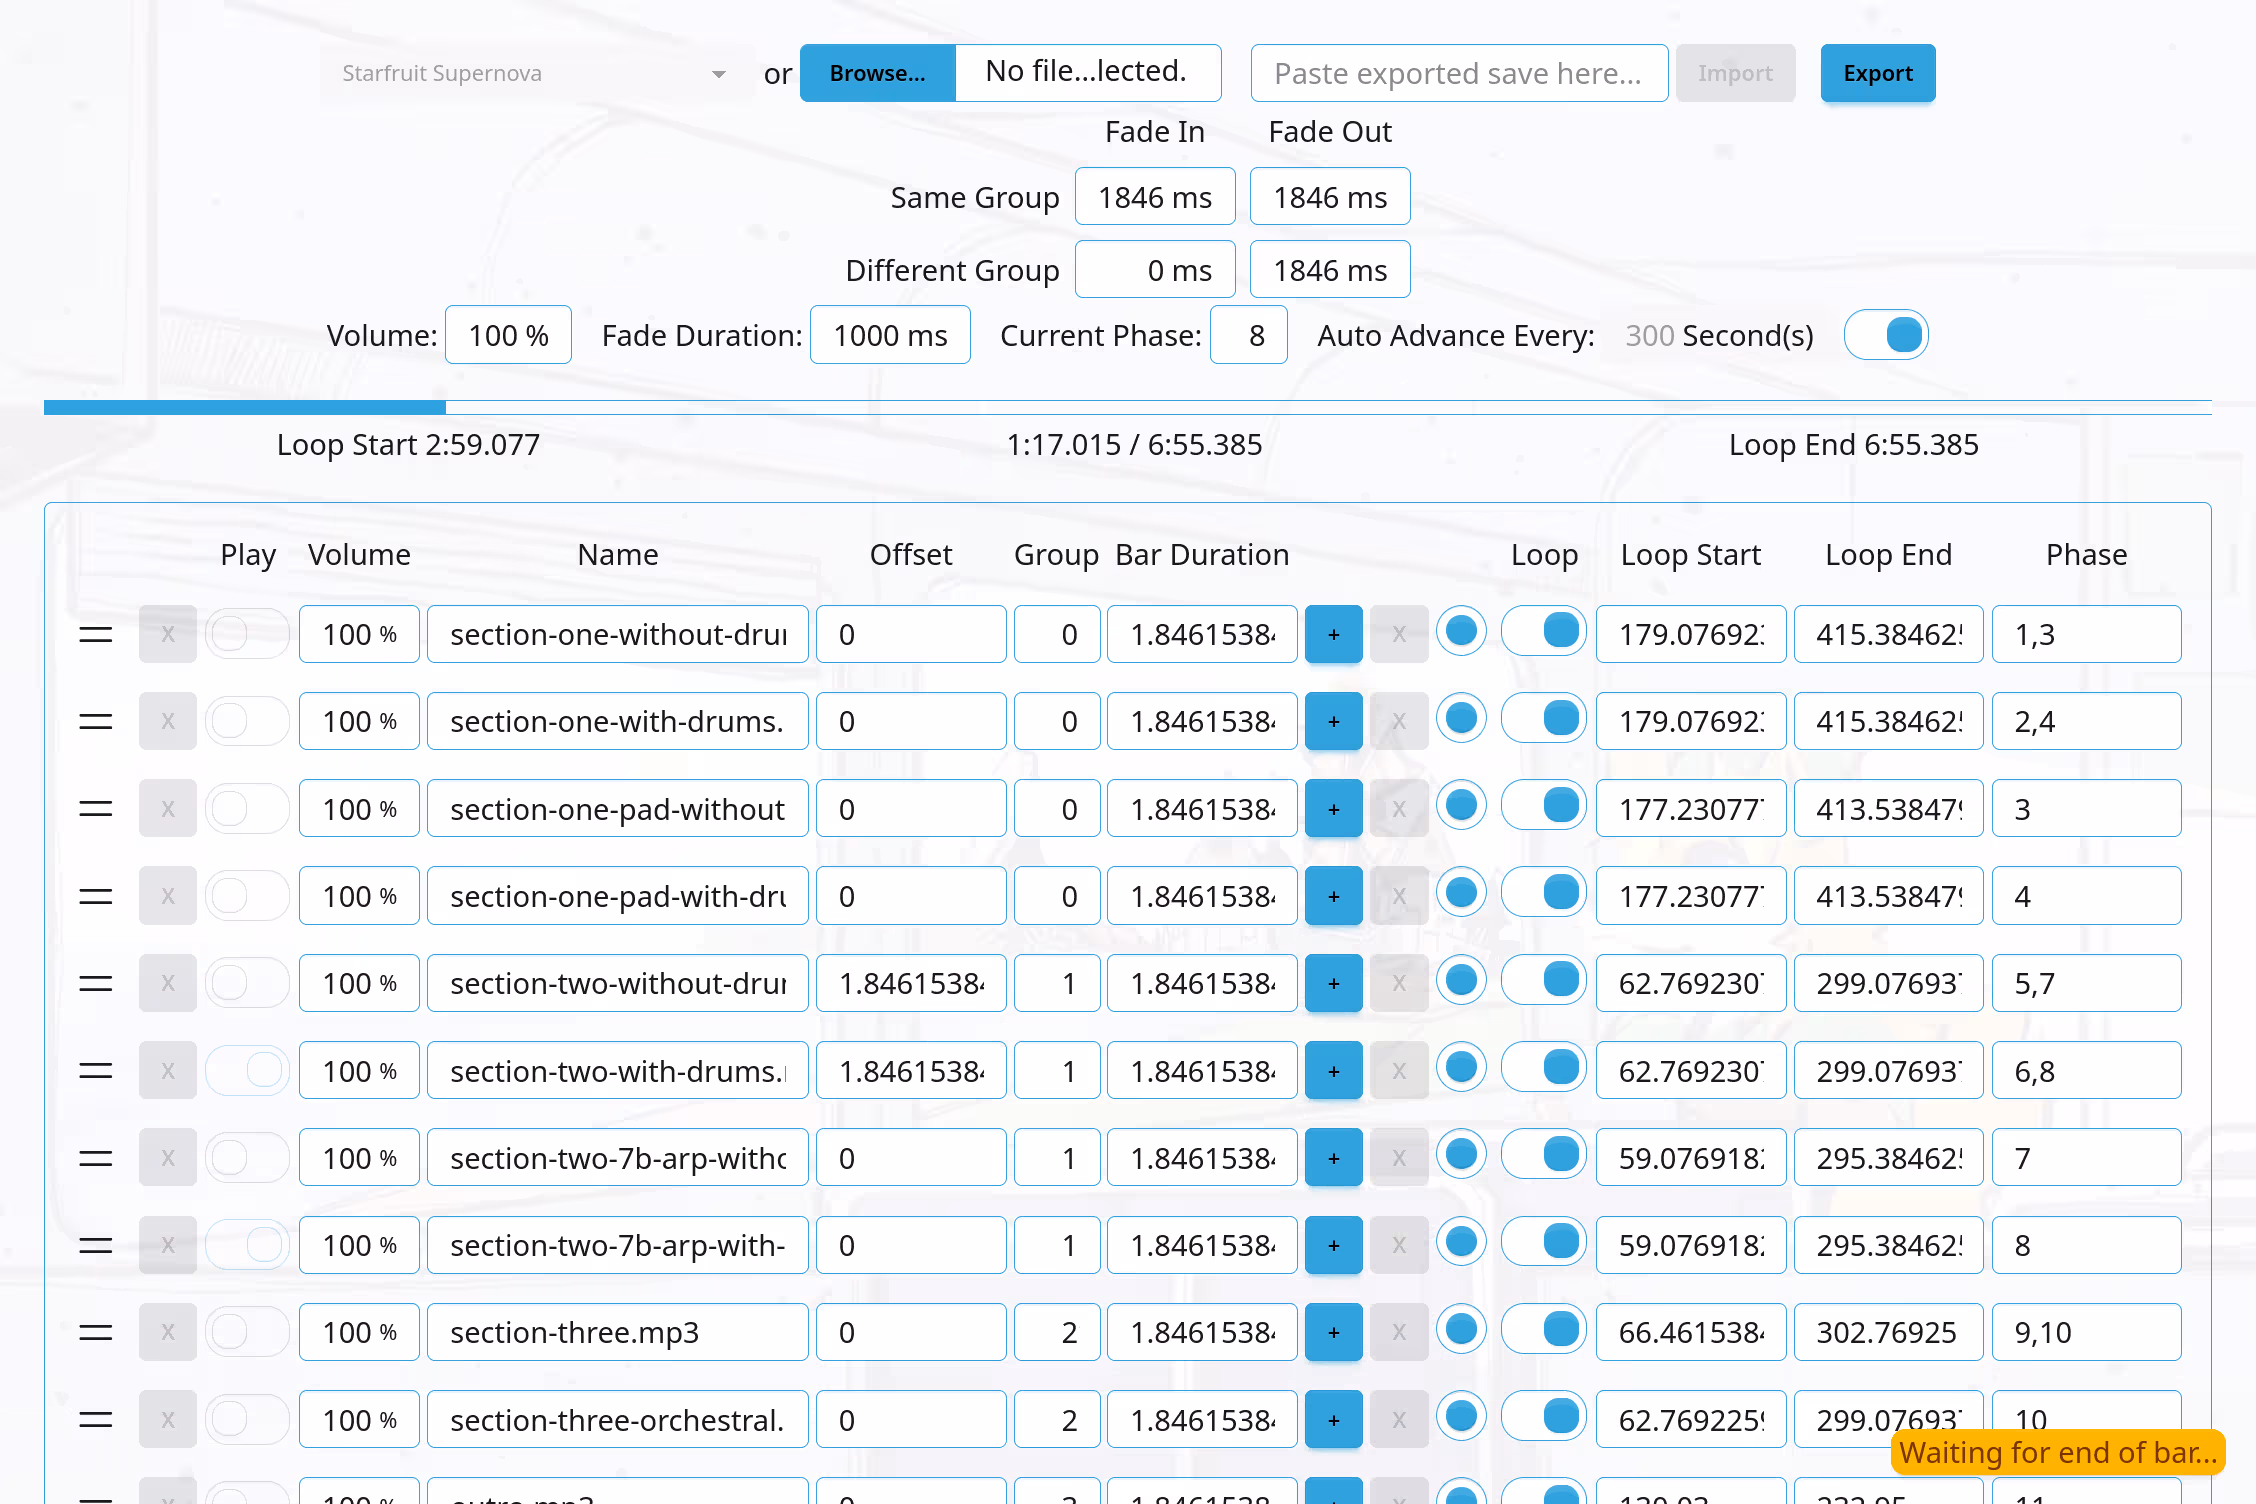
Task: Click the Import button
Action: click(1735, 73)
